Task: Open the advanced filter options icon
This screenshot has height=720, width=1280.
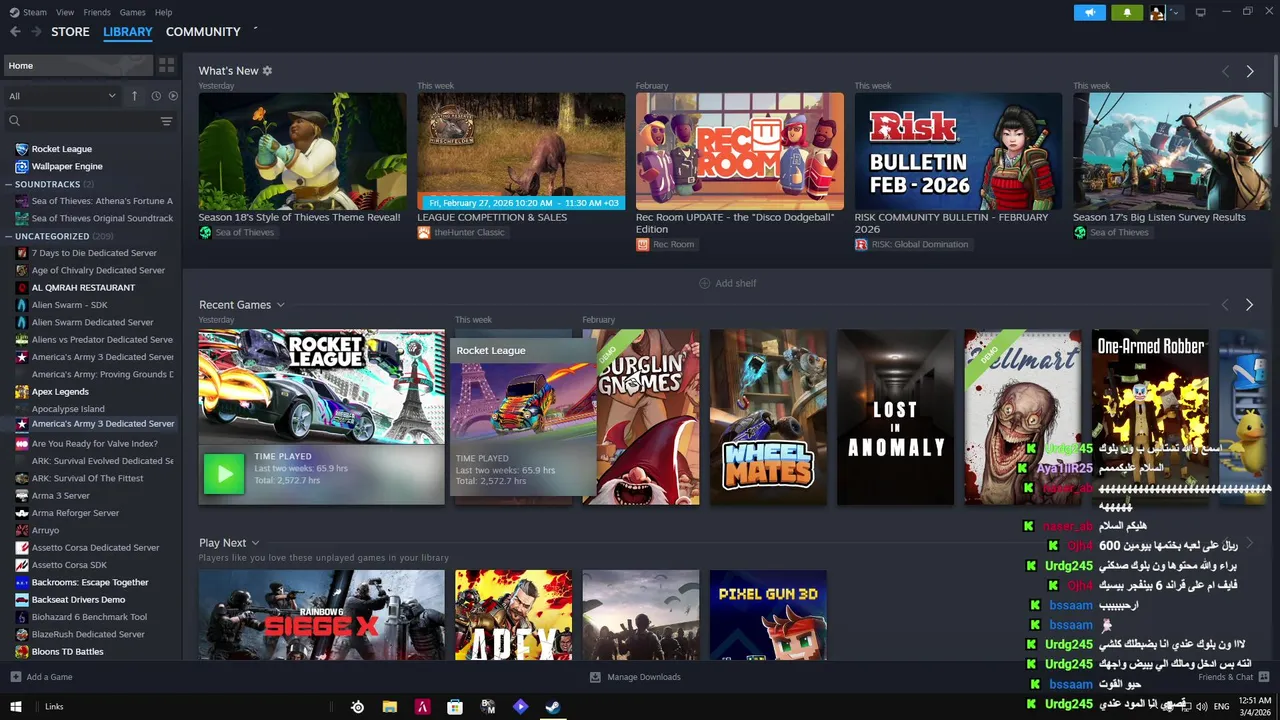Action: pos(167,121)
